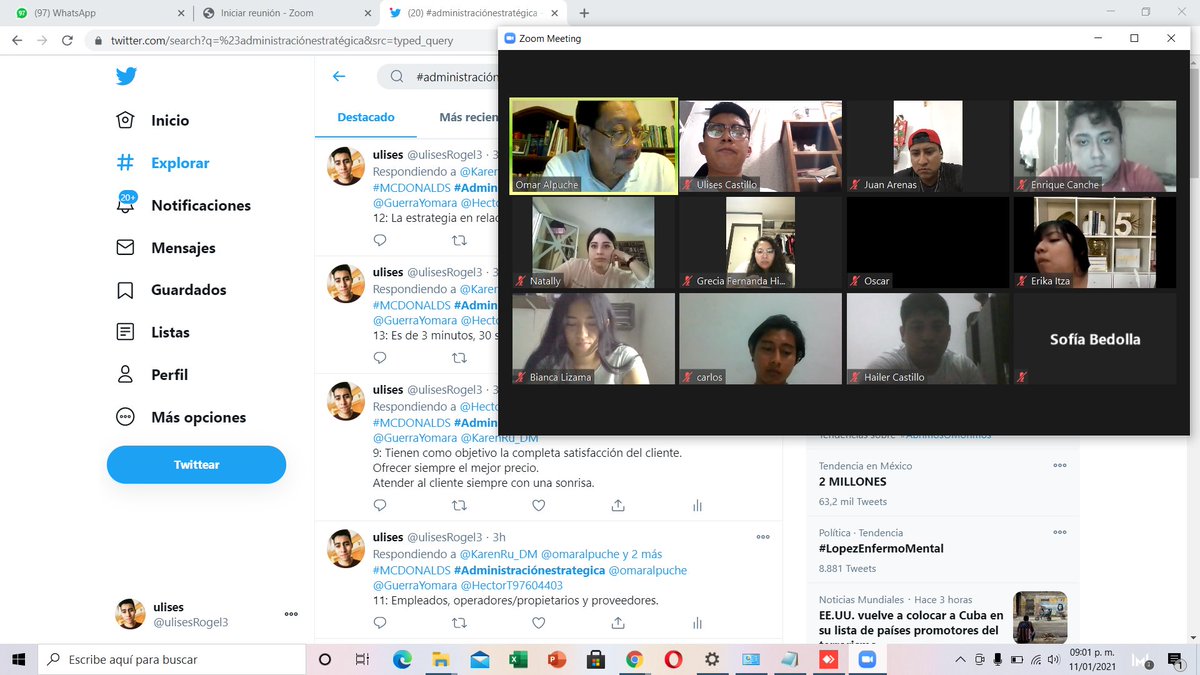Screen dimensions: 1200x675
Task: Open the more menu on ulises's tweet
Action: tap(763, 537)
